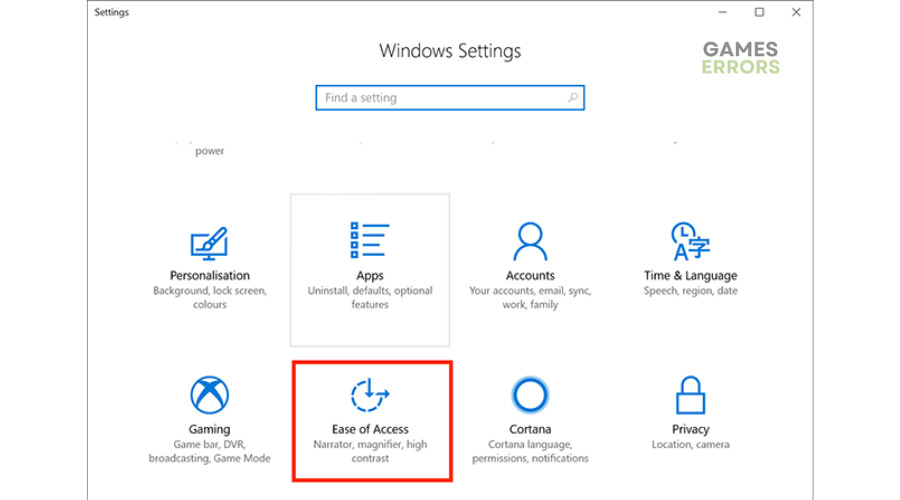Image resolution: width=900 pixels, height=500 pixels.
Task: Open the Ease of Access icon
Action: click(x=370, y=395)
